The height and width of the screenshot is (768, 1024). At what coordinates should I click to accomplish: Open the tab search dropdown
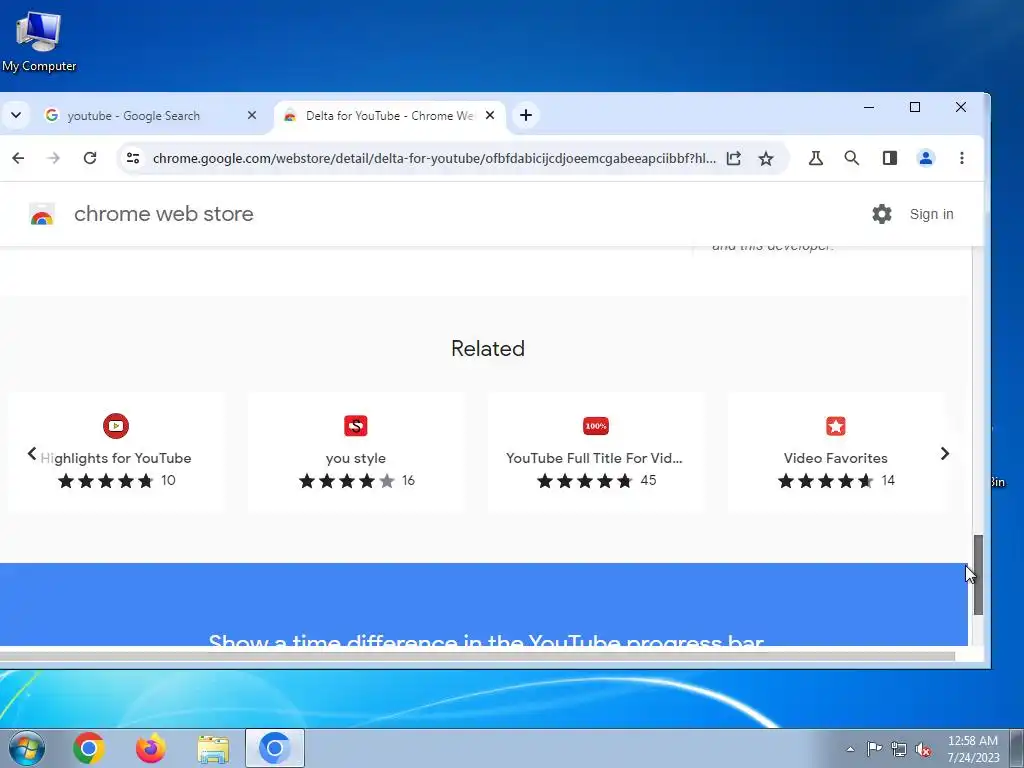click(x=16, y=115)
